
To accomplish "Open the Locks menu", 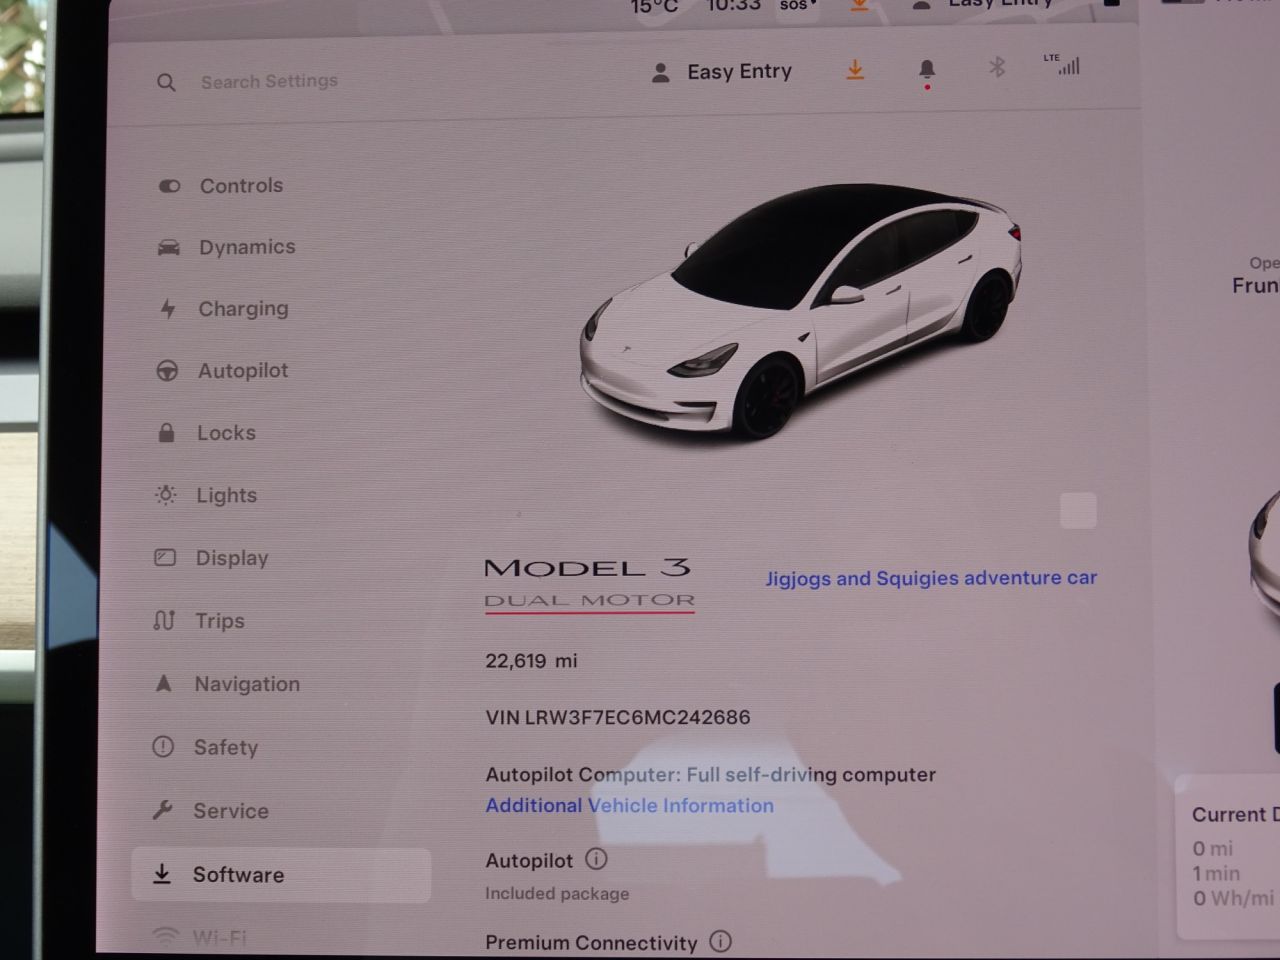I will [x=226, y=433].
